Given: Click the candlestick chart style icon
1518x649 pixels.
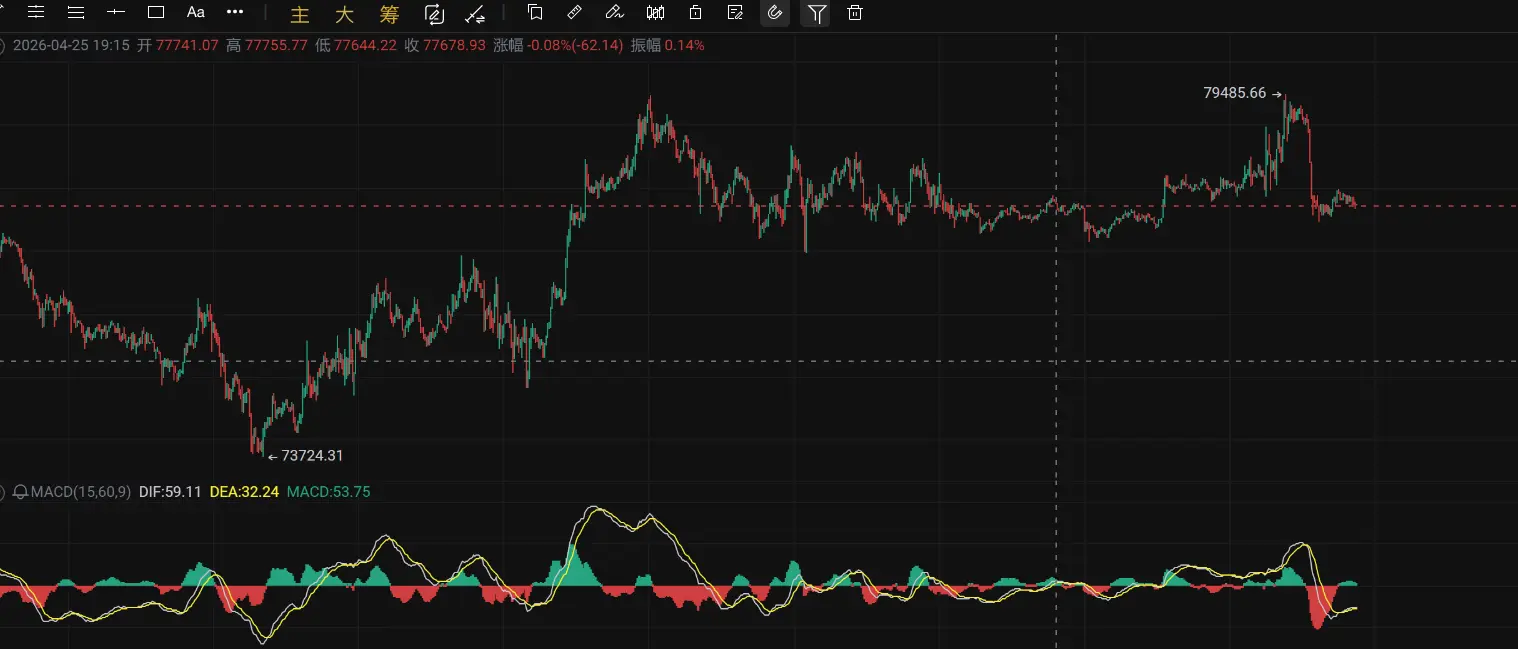Looking at the screenshot, I should click(x=656, y=12).
